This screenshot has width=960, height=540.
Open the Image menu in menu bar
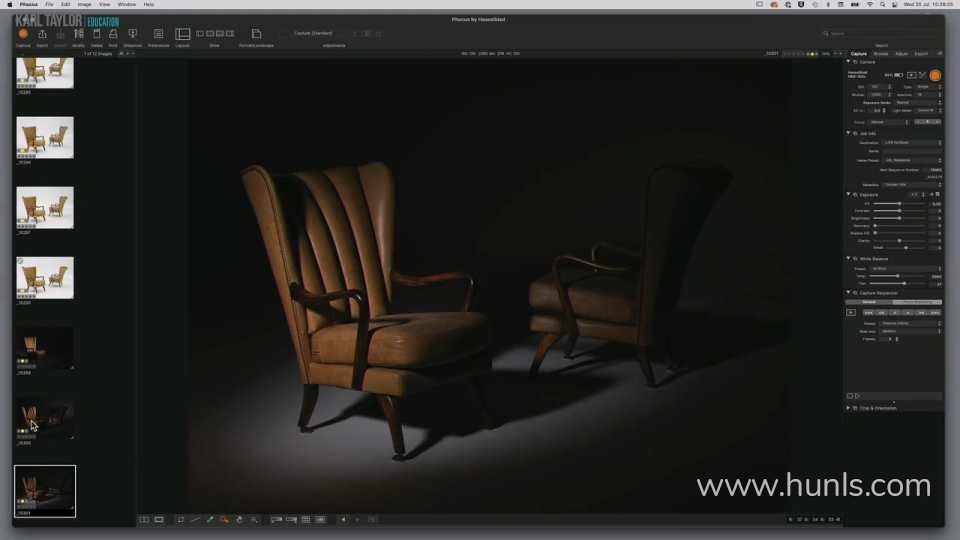coord(83,4)
